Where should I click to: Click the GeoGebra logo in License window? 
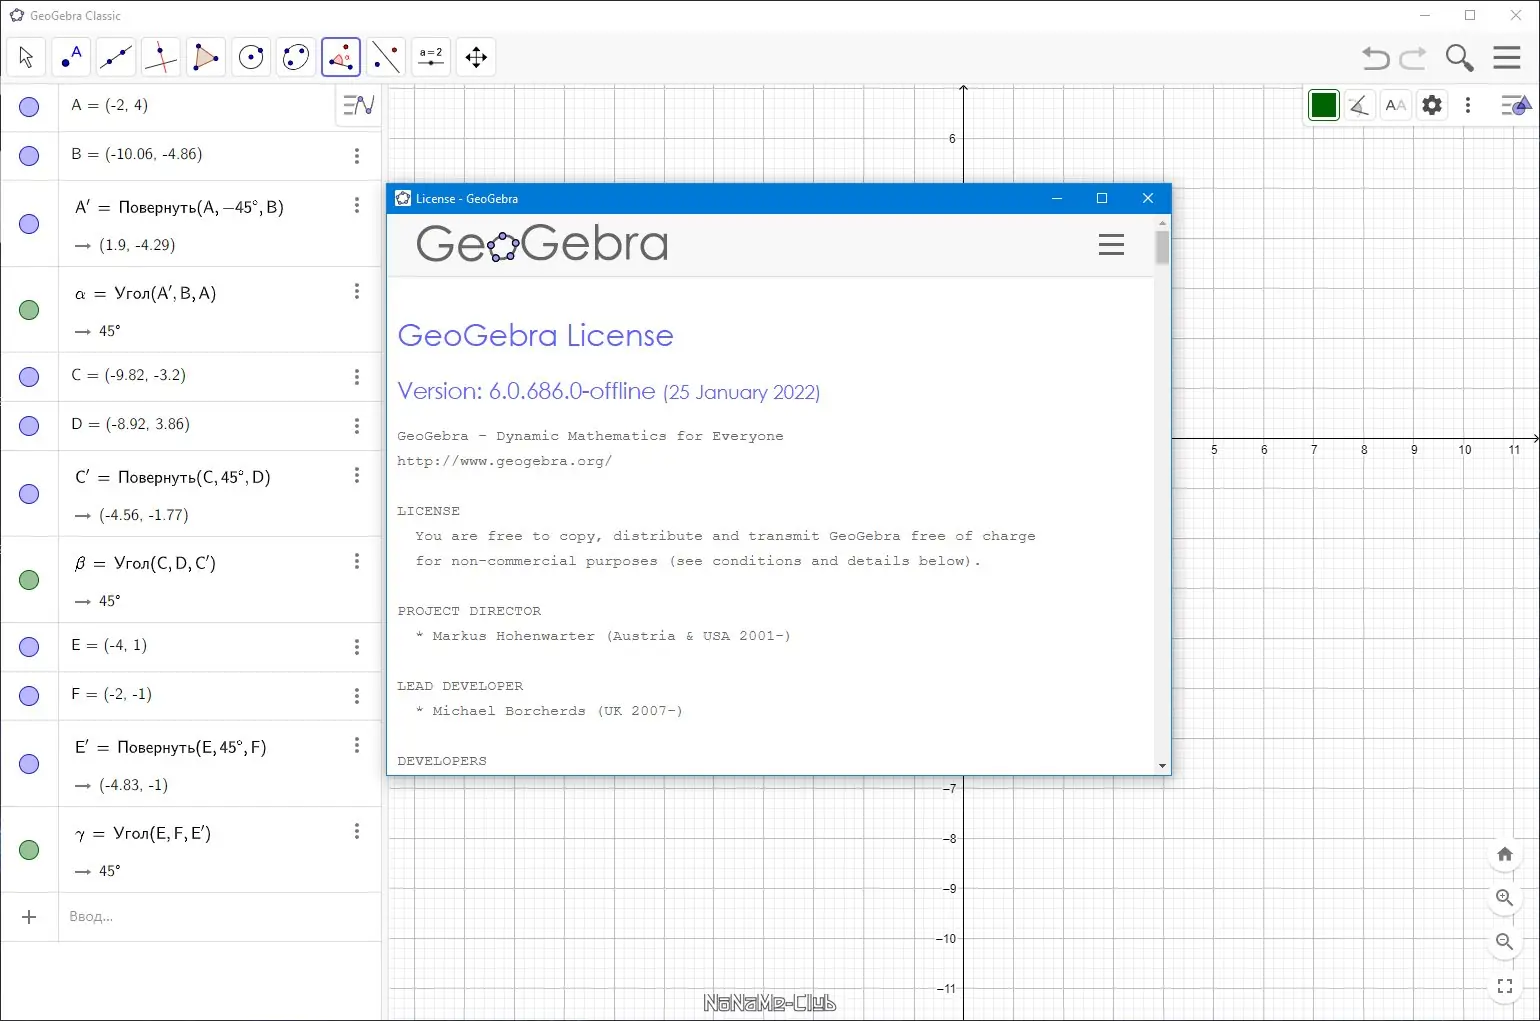[542, 244]
